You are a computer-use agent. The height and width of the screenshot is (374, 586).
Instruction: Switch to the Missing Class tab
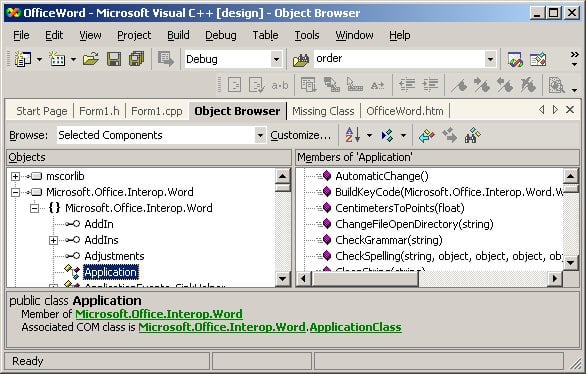coord(323,111)
